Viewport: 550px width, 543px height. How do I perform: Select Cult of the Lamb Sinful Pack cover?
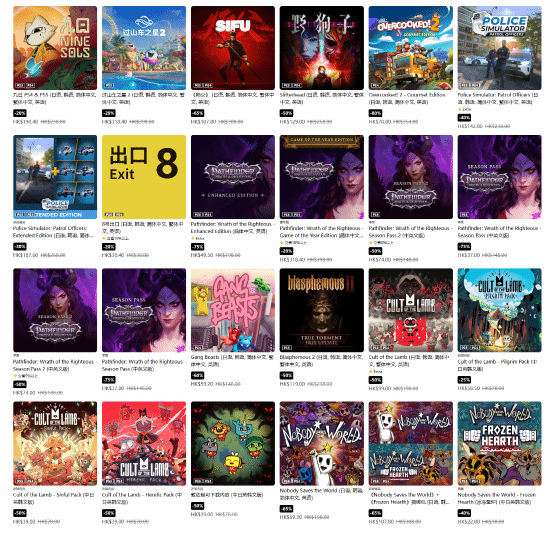55,443
